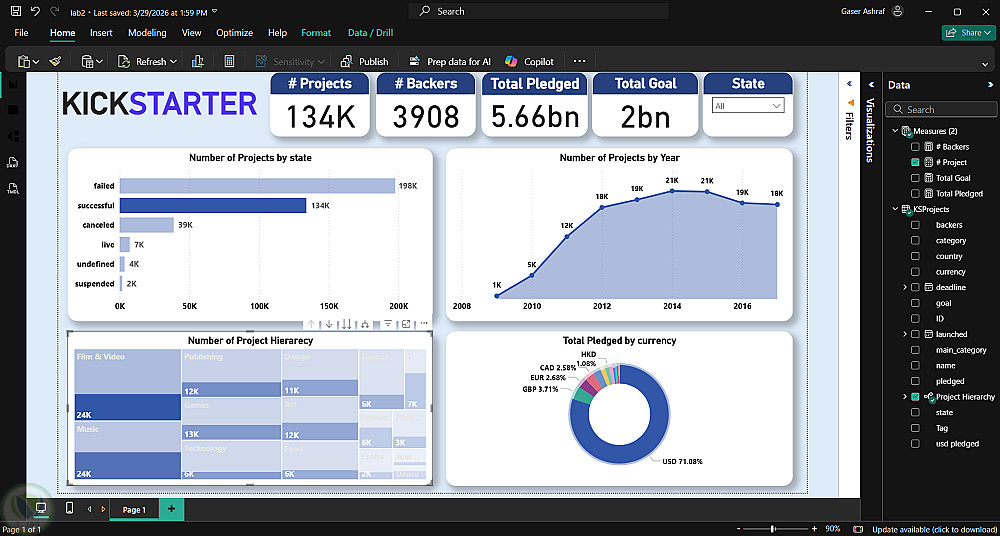Viewport: 1000px width, 536px height.
Task: Select the Page 1 tab
Action: pyautogui.click(x=134, y=509)
